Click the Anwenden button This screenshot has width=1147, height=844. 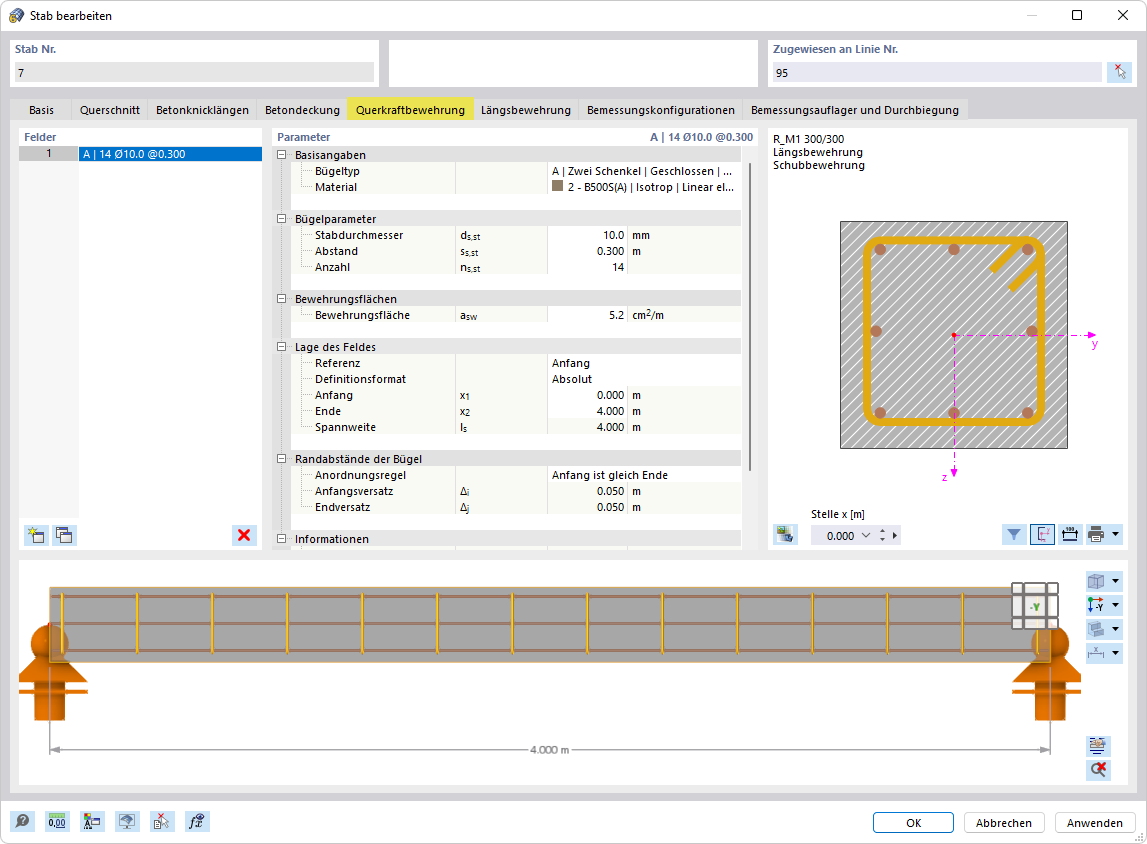(x=1094, y=822)
